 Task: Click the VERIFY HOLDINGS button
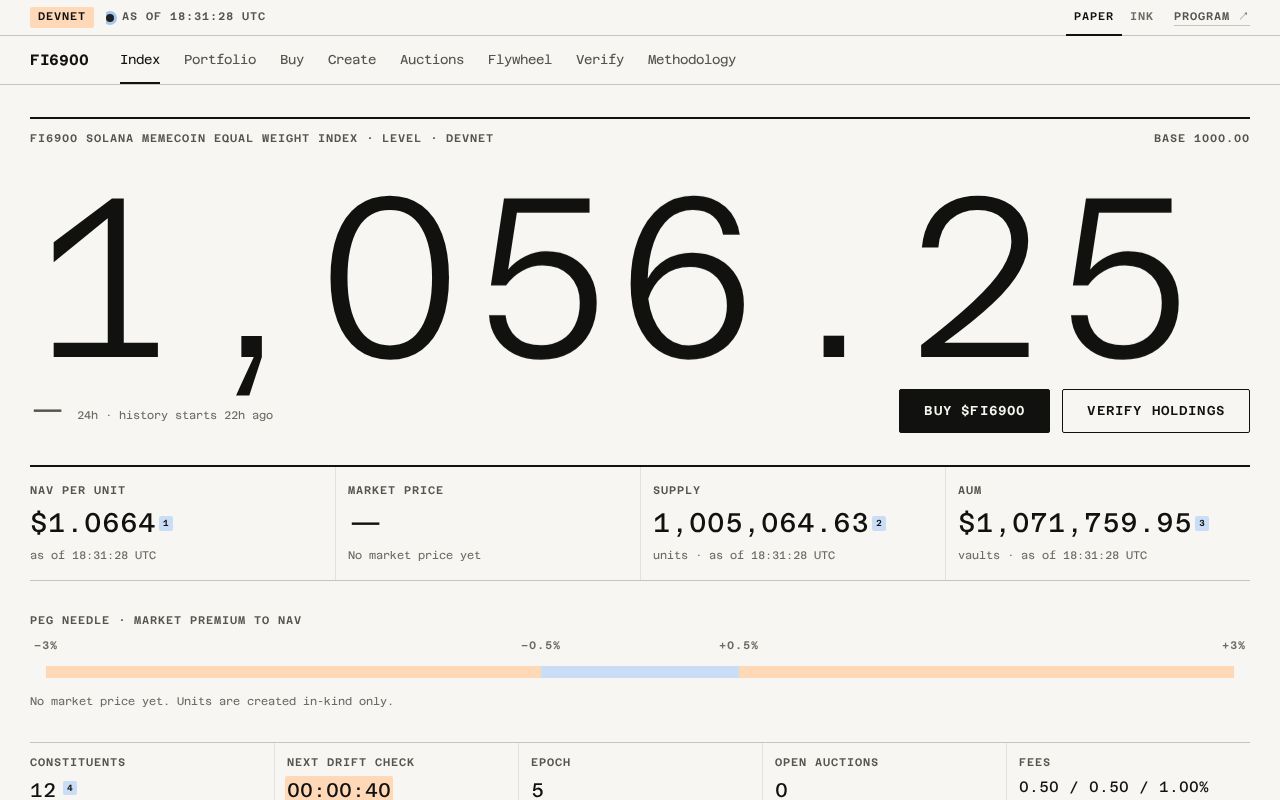[x=1156, y=411]
